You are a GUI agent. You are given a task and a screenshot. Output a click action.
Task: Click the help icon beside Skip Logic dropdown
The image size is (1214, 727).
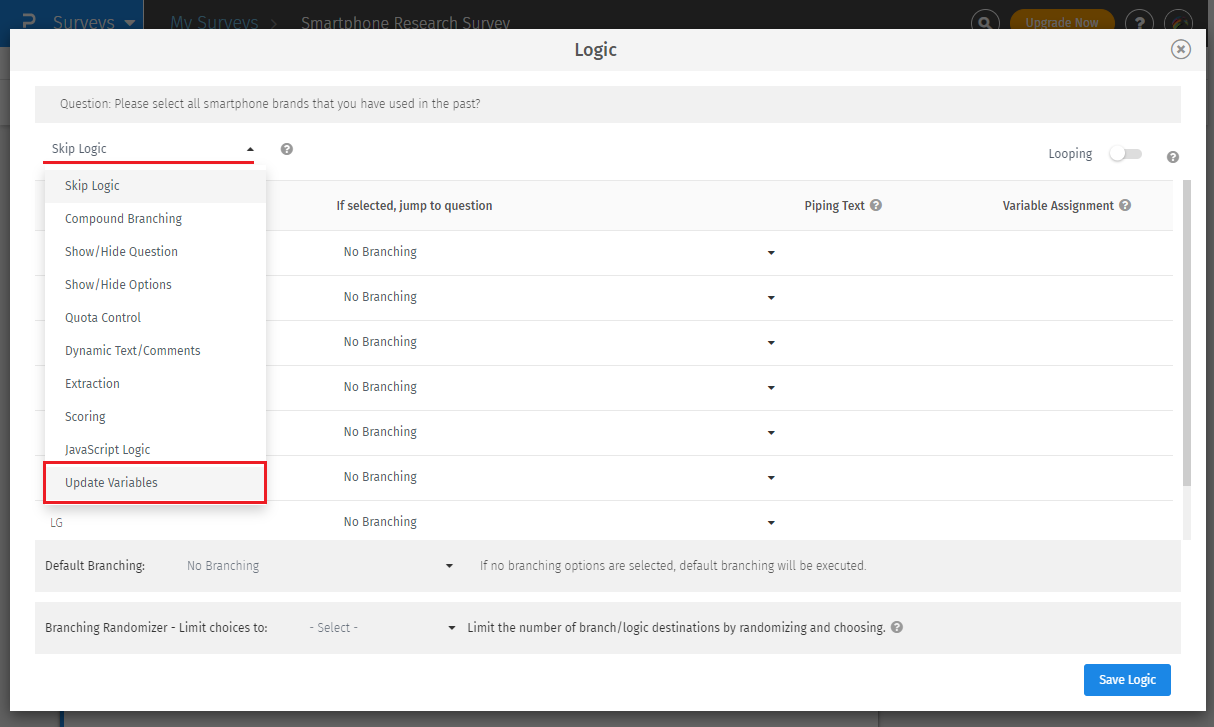[287, 149]
